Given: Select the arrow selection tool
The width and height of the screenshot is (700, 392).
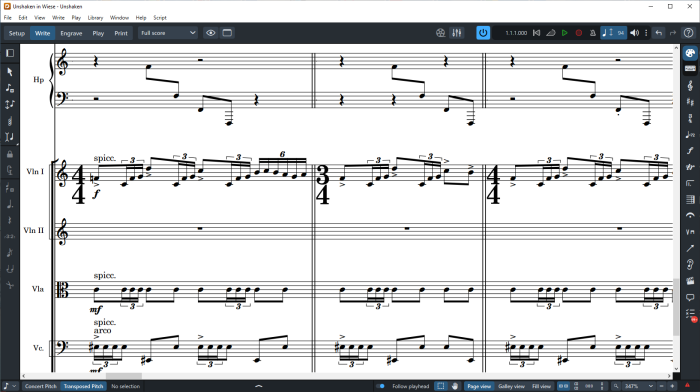Looking at the screenshot, I should pyautogui.click(x=10, y=72).
